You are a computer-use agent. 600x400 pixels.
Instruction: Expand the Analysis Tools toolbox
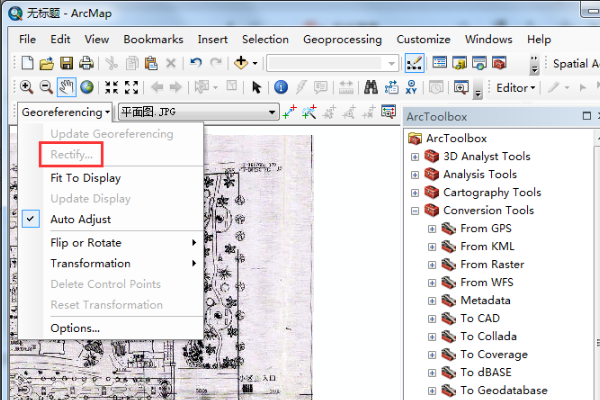click(x=415, y=175)
